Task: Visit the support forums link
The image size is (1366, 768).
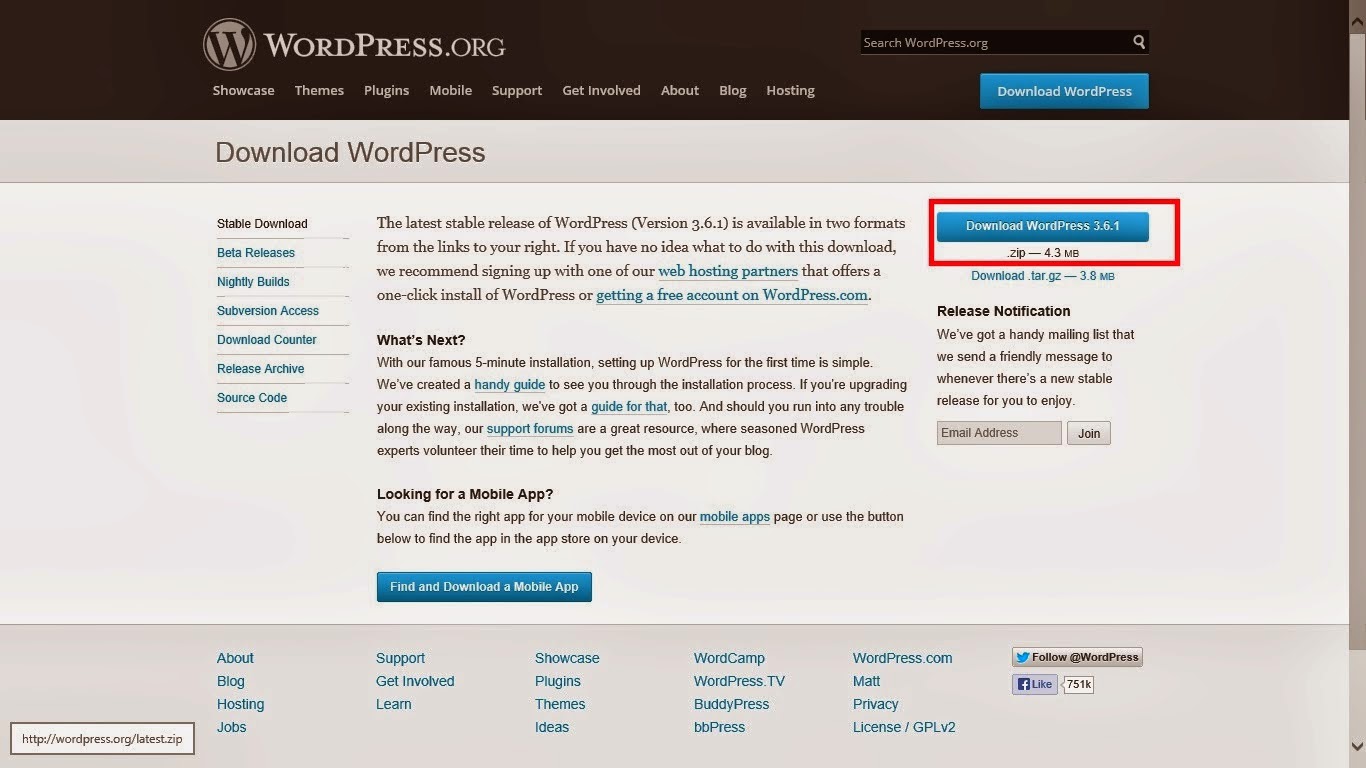Action: (530, 428)
